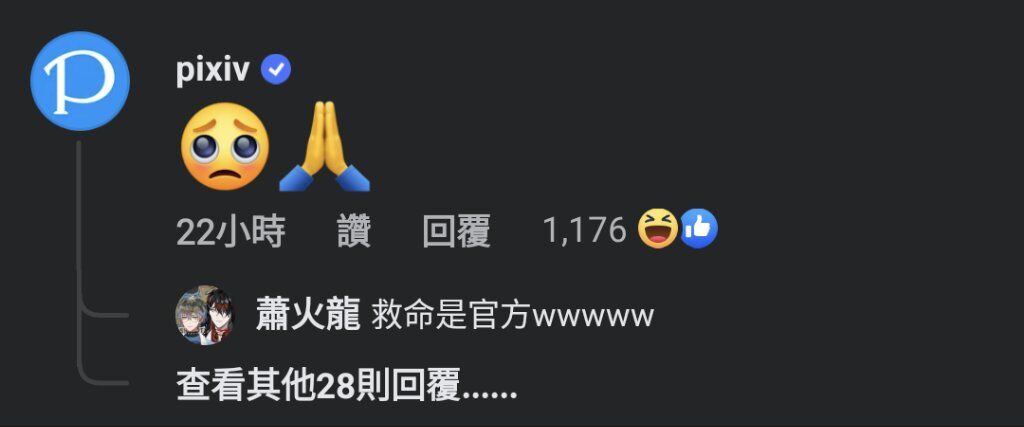Click the blue verified badge beside pixiv

pos(276,70)
